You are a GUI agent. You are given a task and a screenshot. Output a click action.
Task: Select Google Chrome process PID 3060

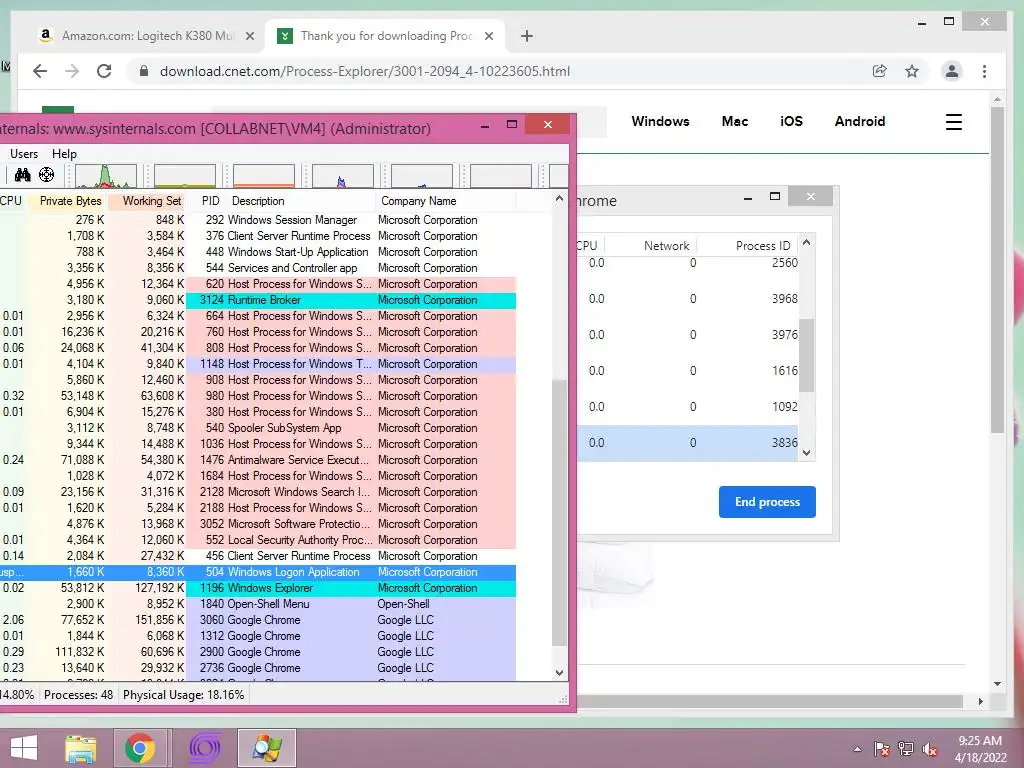click(258, 620)
